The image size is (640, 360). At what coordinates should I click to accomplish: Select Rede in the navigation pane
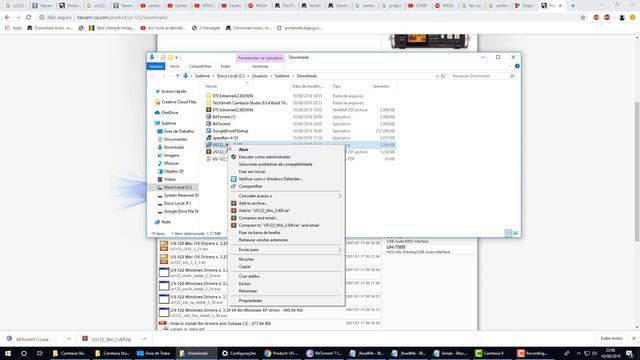click(165, 222)
